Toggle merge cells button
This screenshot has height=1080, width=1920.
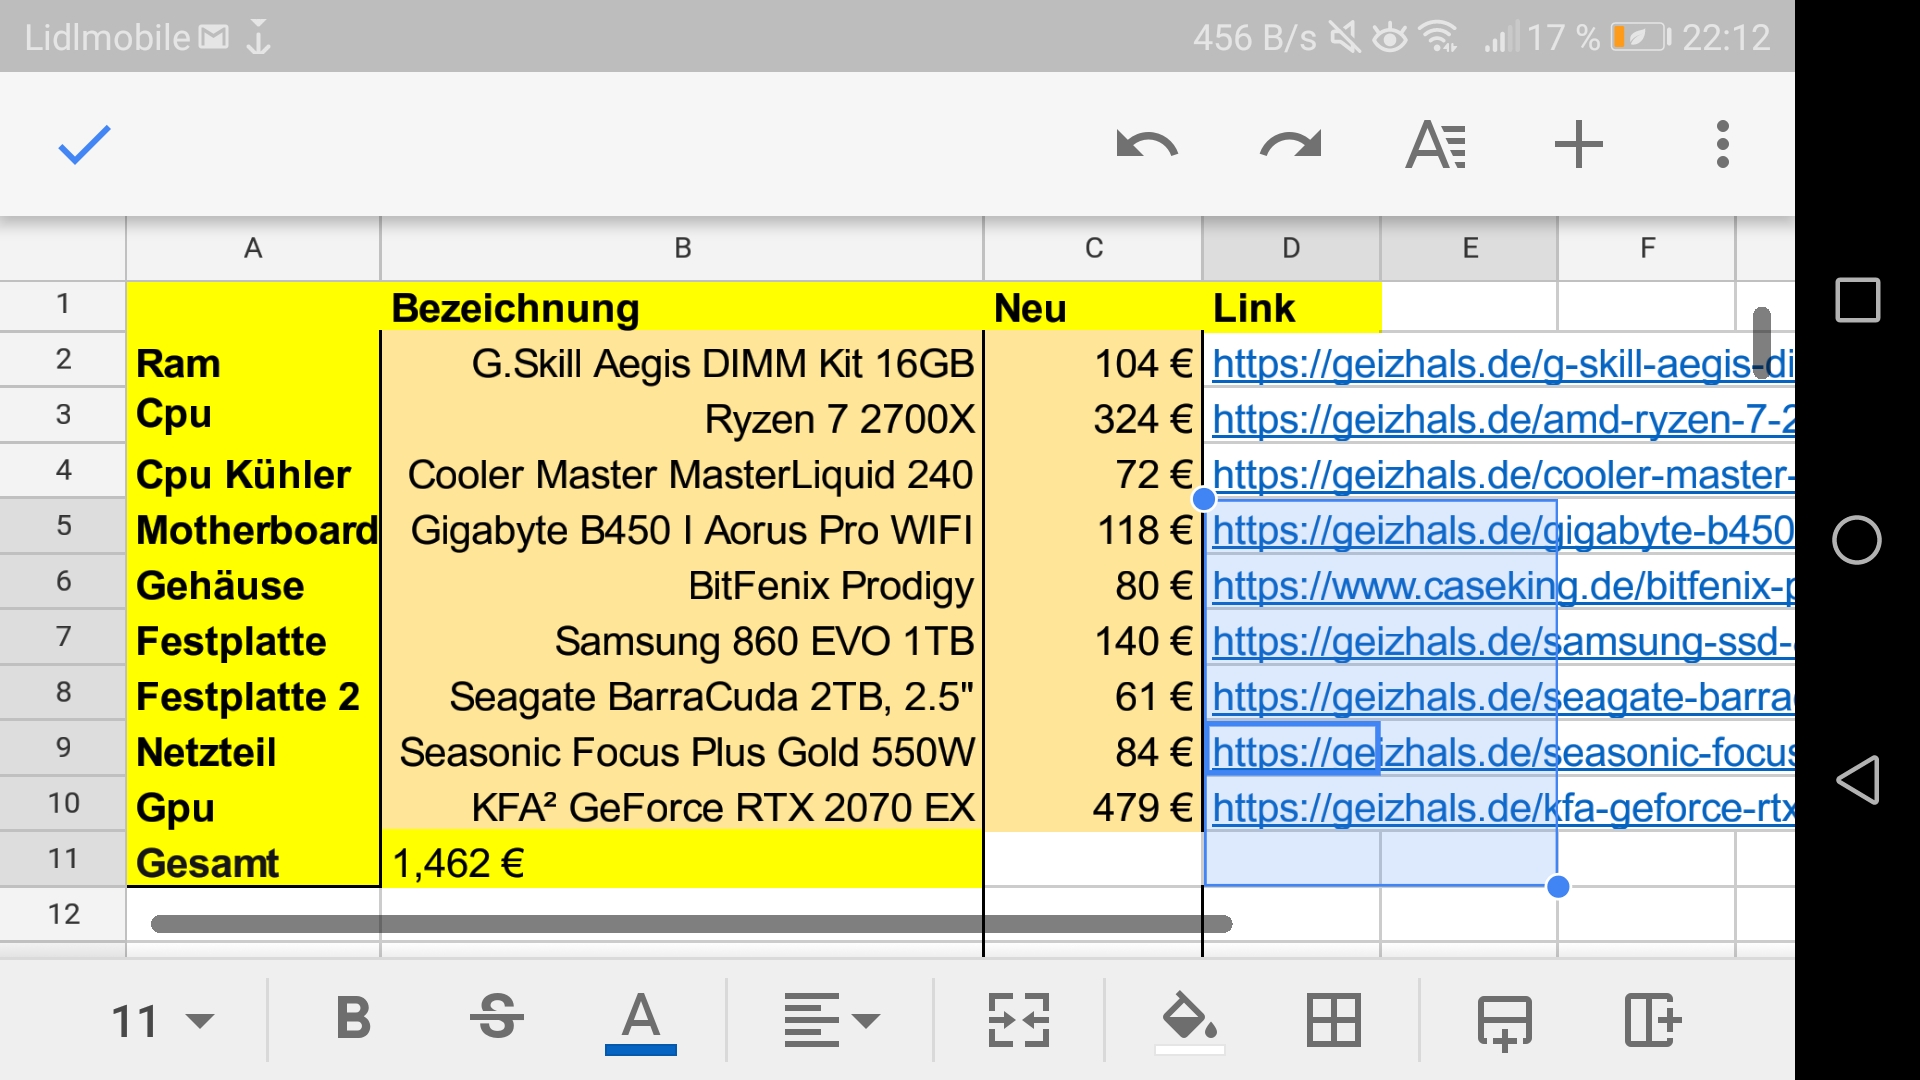pyautogui.click(x=1018, y=1020)
